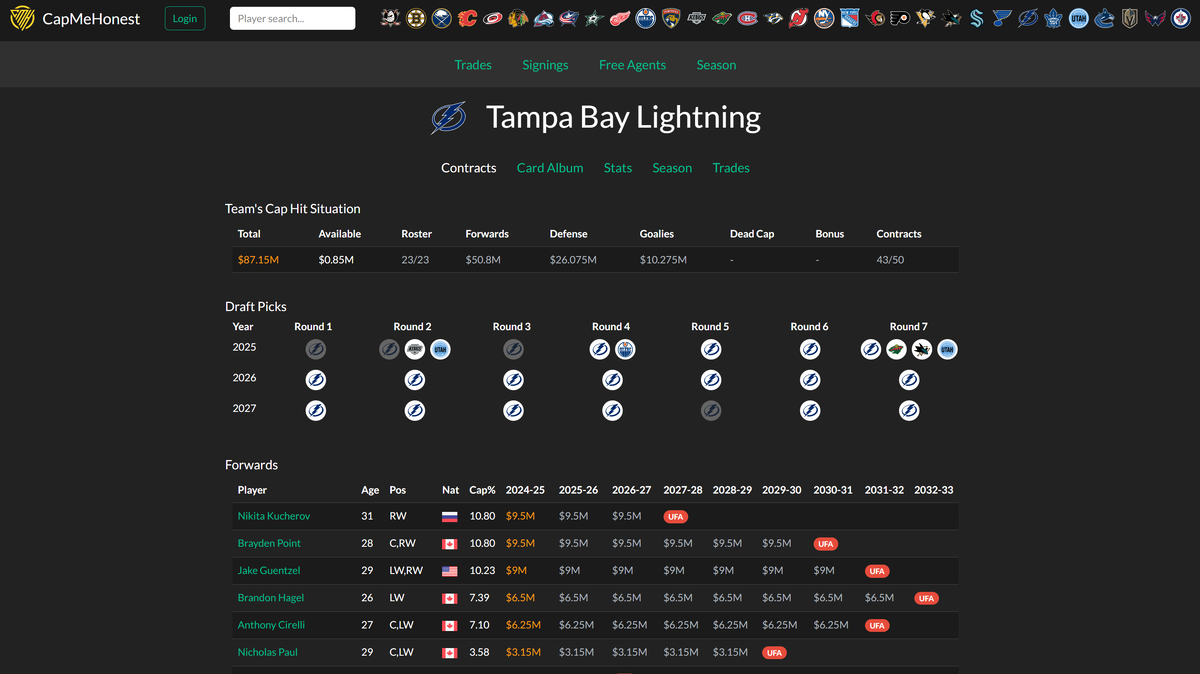Open the Anaheim Ducks team logo
The image size is (1200, 674).
pos(391,18)
